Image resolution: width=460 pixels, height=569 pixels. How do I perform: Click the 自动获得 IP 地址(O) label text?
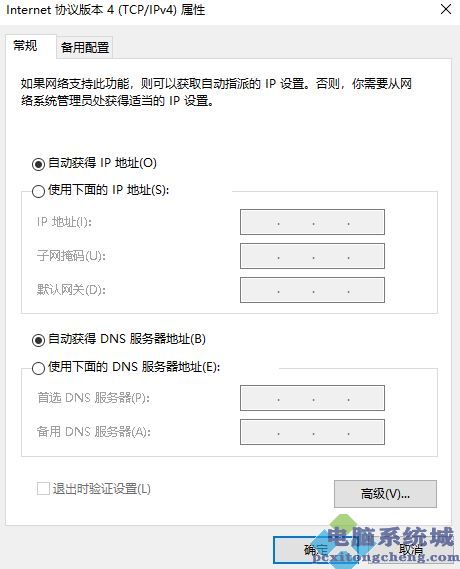(x=102, y=163)
